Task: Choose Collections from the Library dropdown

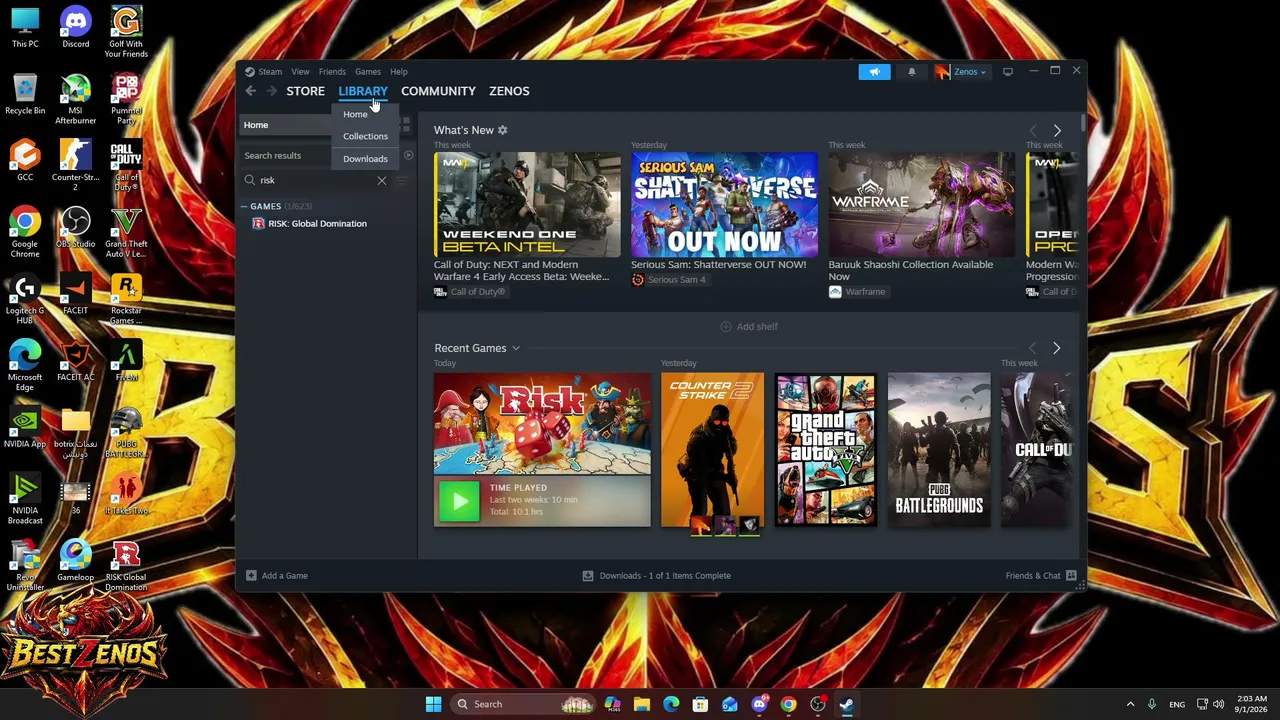Action: click(x=366, y=136)
